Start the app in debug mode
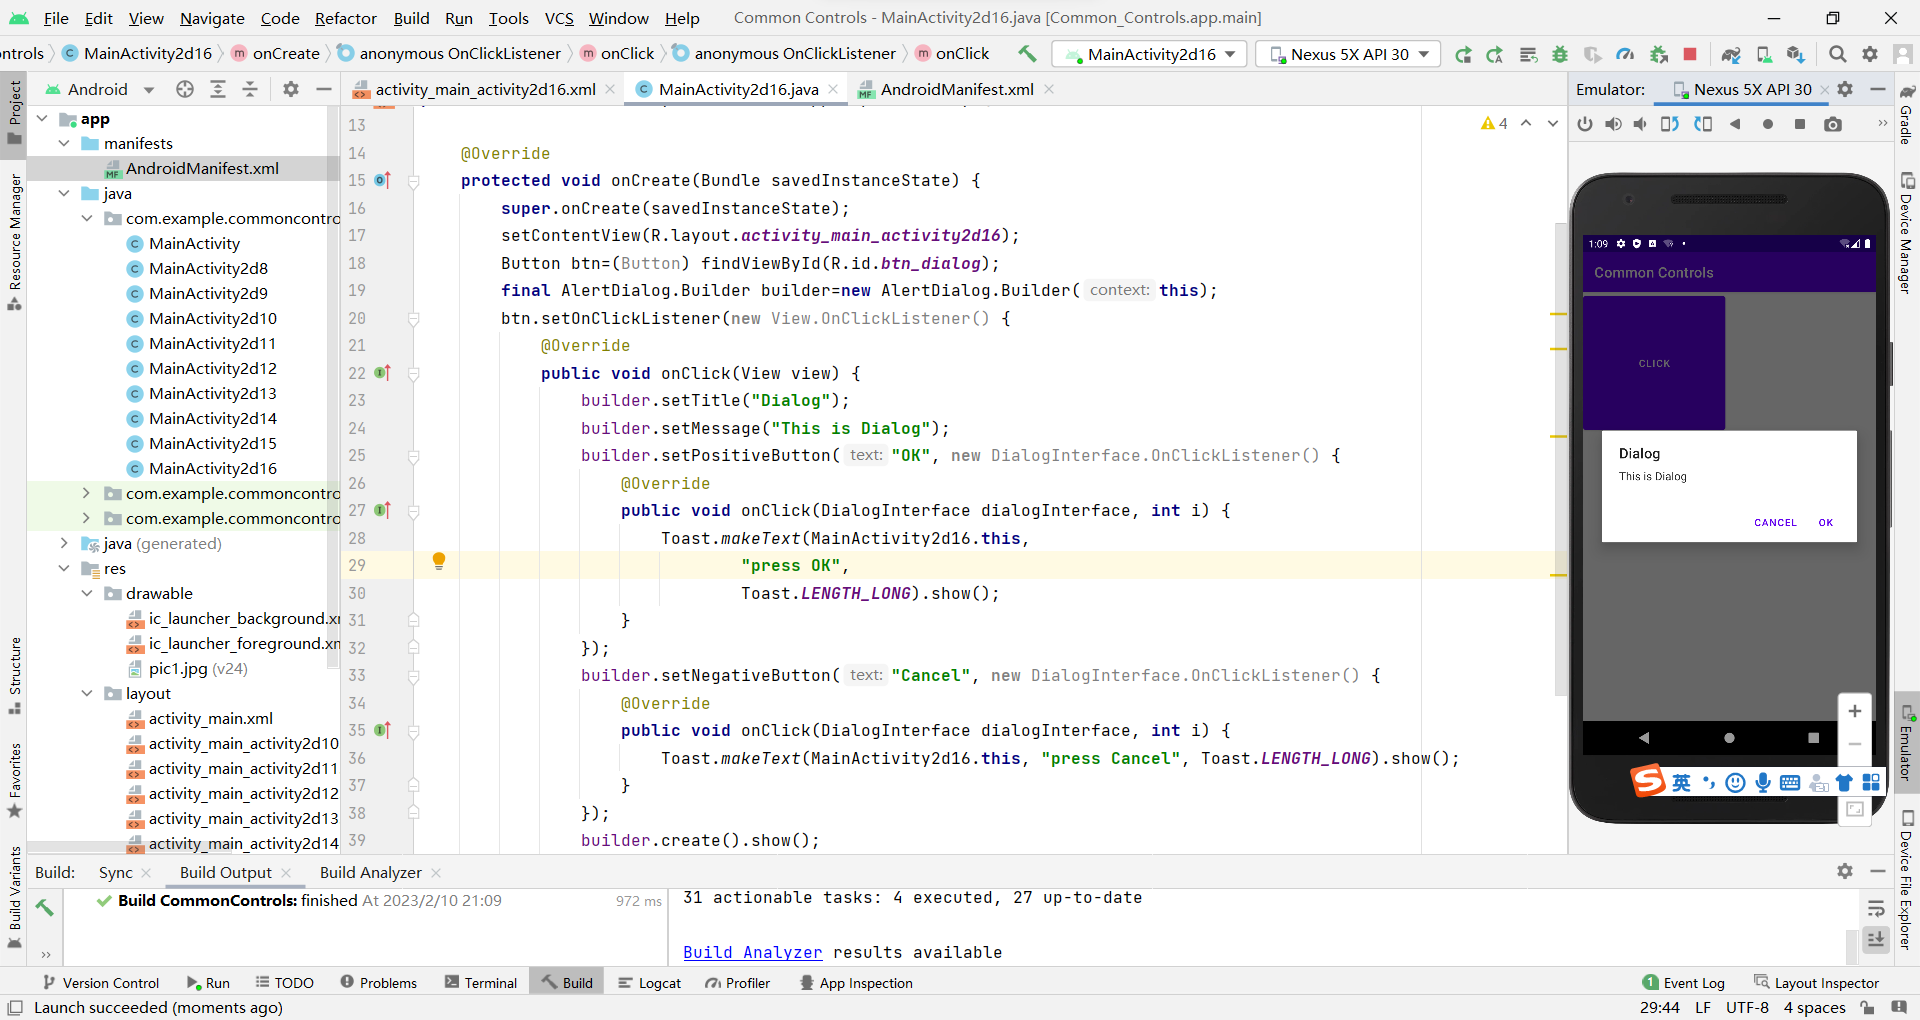The image size is (1920, 1020). click(1561, 54)
